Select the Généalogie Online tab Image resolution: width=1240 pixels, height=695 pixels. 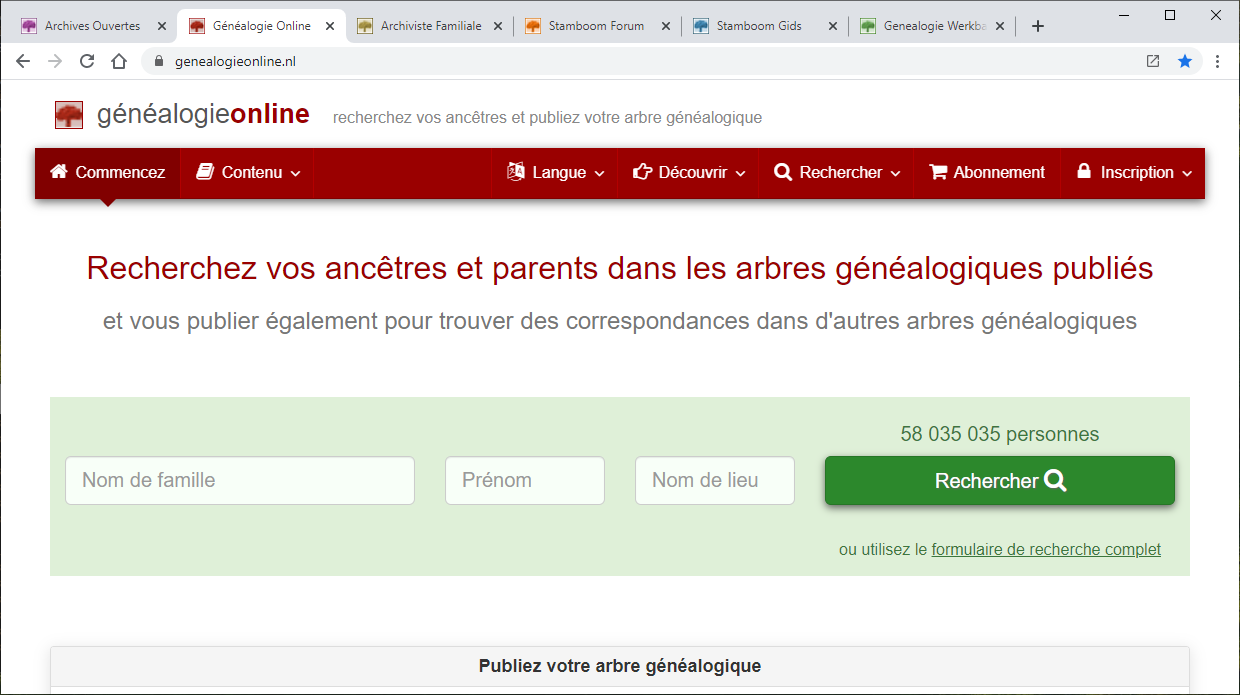262,26
